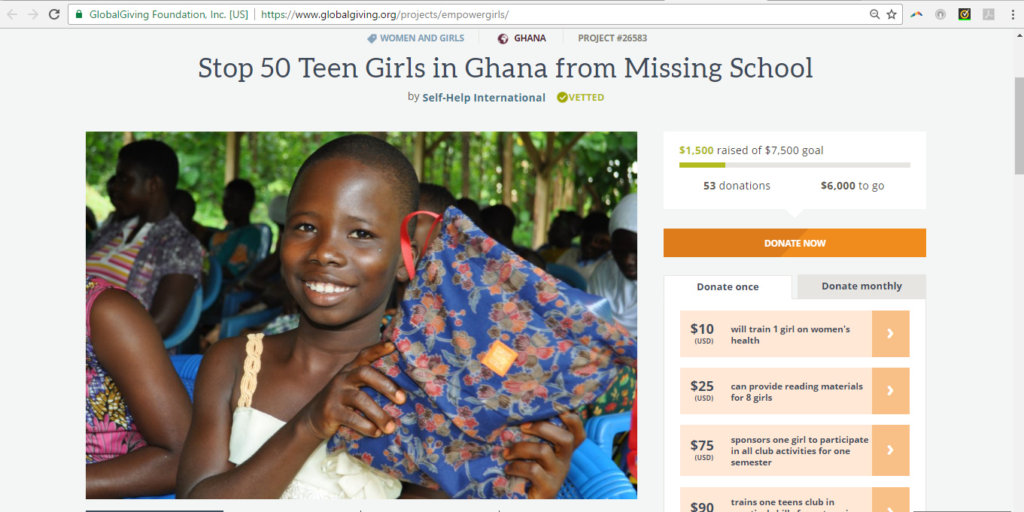Expand the $25 reading materials donation option
1024x512 pixels.
click(x=890, y=392)
